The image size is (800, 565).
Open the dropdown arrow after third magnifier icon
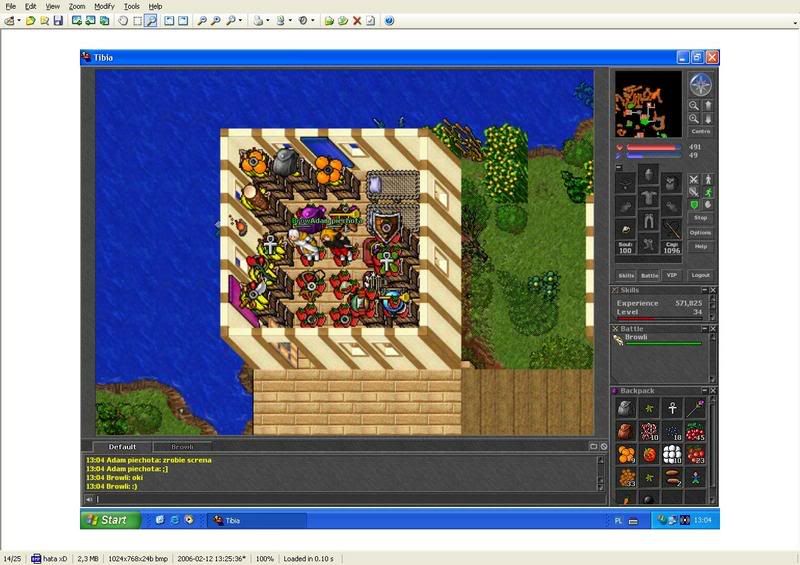click(240, 21)
